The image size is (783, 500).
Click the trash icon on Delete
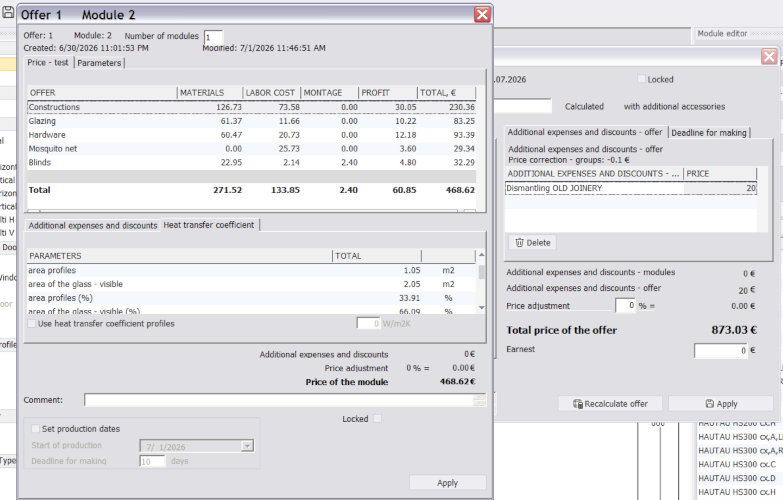(x=519, y=243)
